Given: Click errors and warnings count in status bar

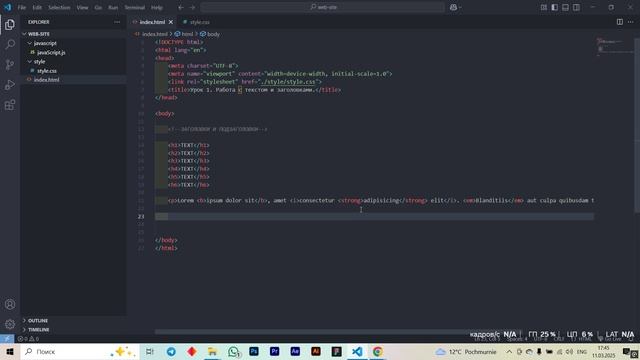Looking at the screenshot, I should pyautogui.click(x=28, y=339).
